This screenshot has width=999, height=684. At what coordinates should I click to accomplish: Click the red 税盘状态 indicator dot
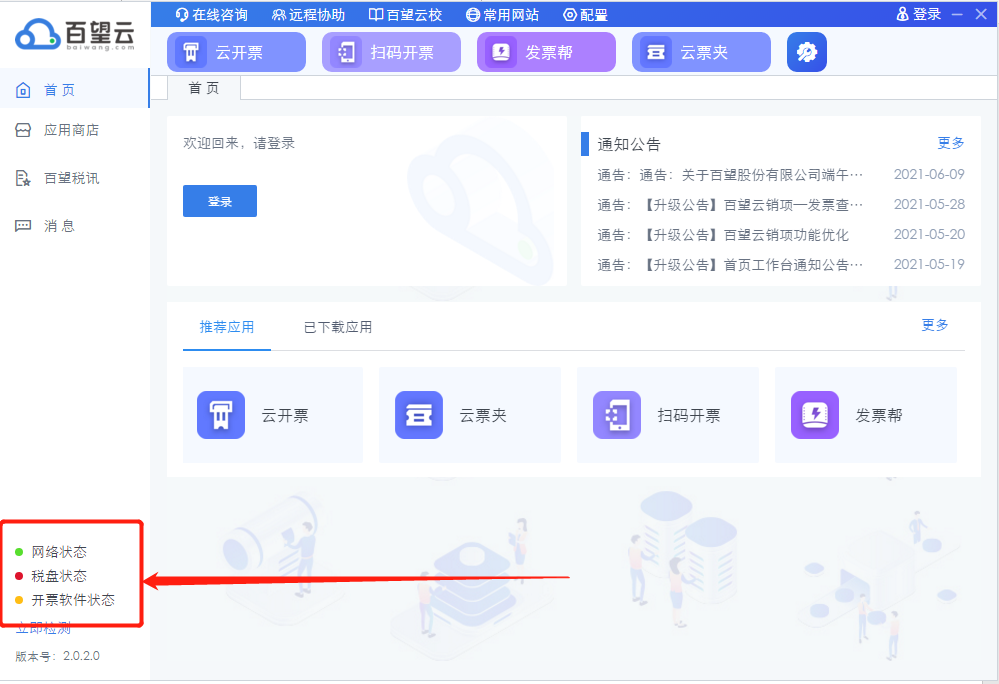[19, 576]
